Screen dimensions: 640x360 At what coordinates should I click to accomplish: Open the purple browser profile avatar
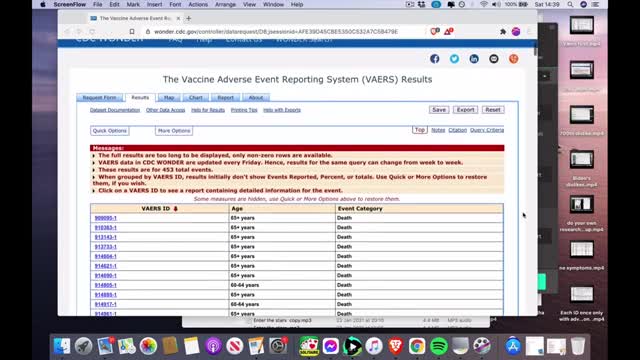click(516, 31)
